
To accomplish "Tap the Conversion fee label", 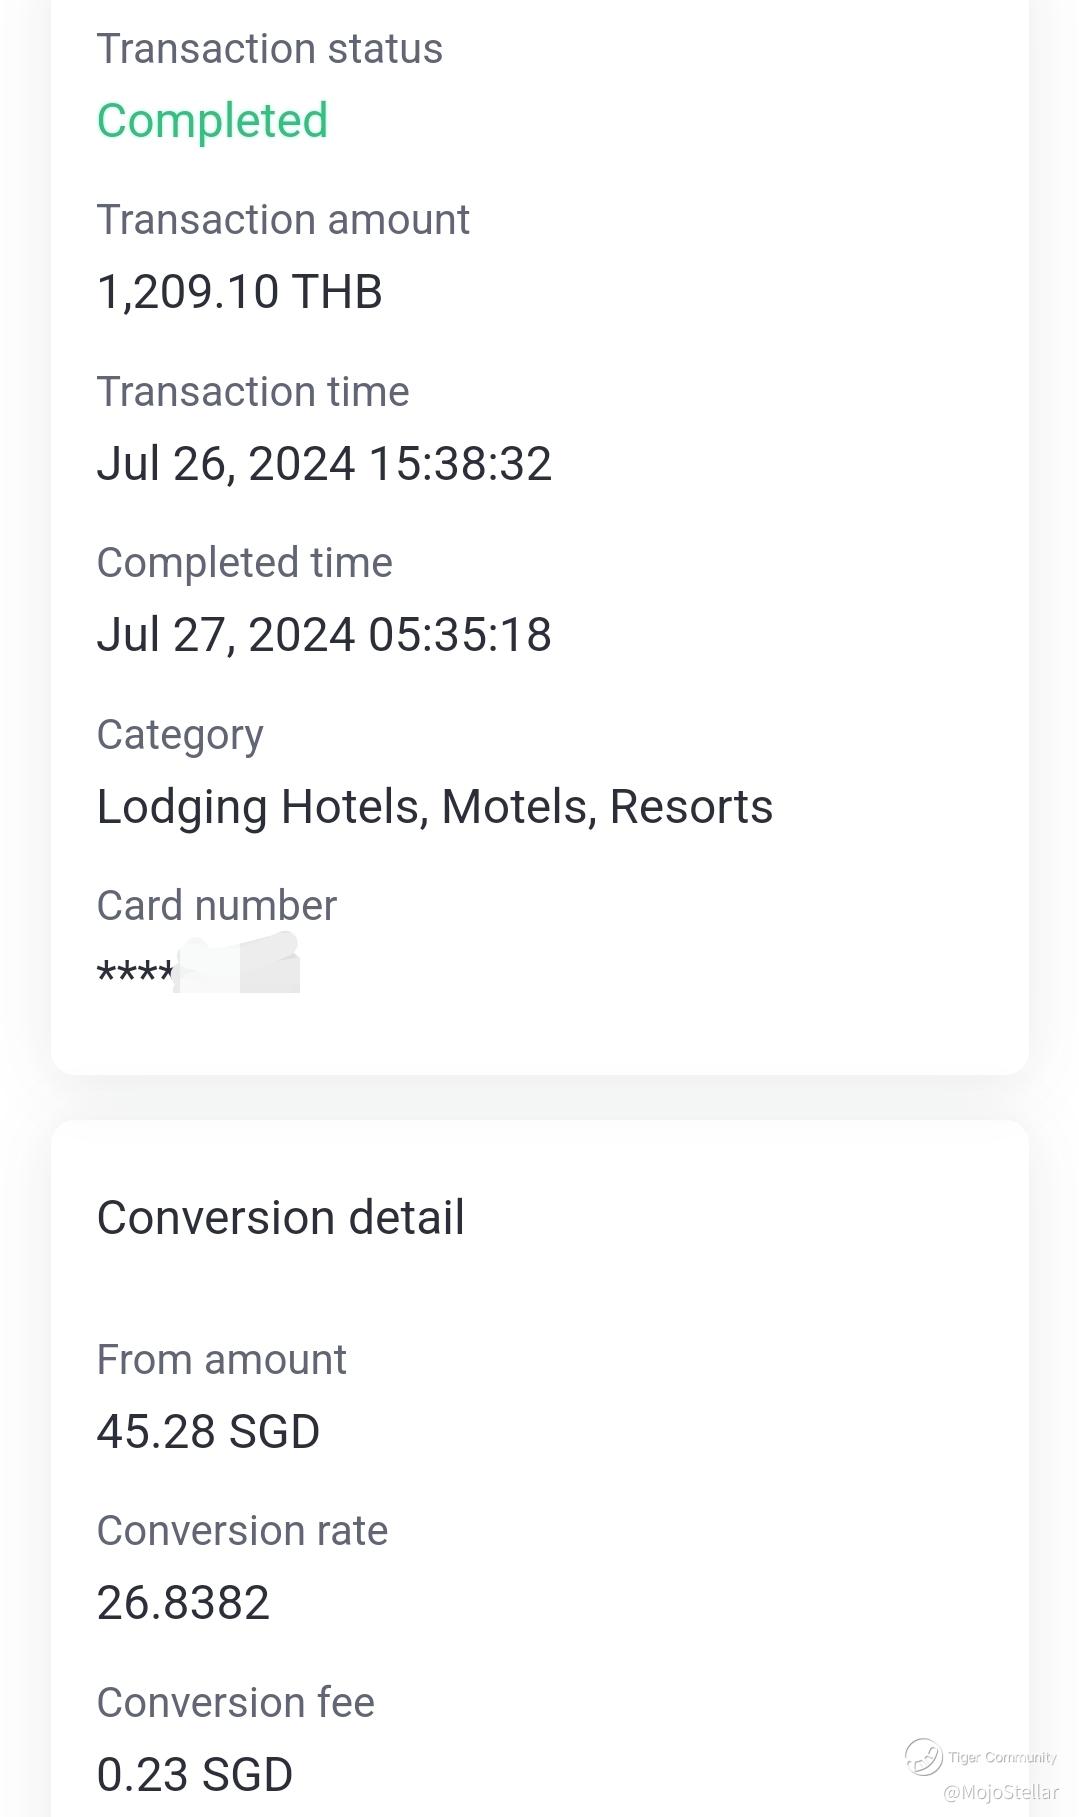I will coord(235,1703).
